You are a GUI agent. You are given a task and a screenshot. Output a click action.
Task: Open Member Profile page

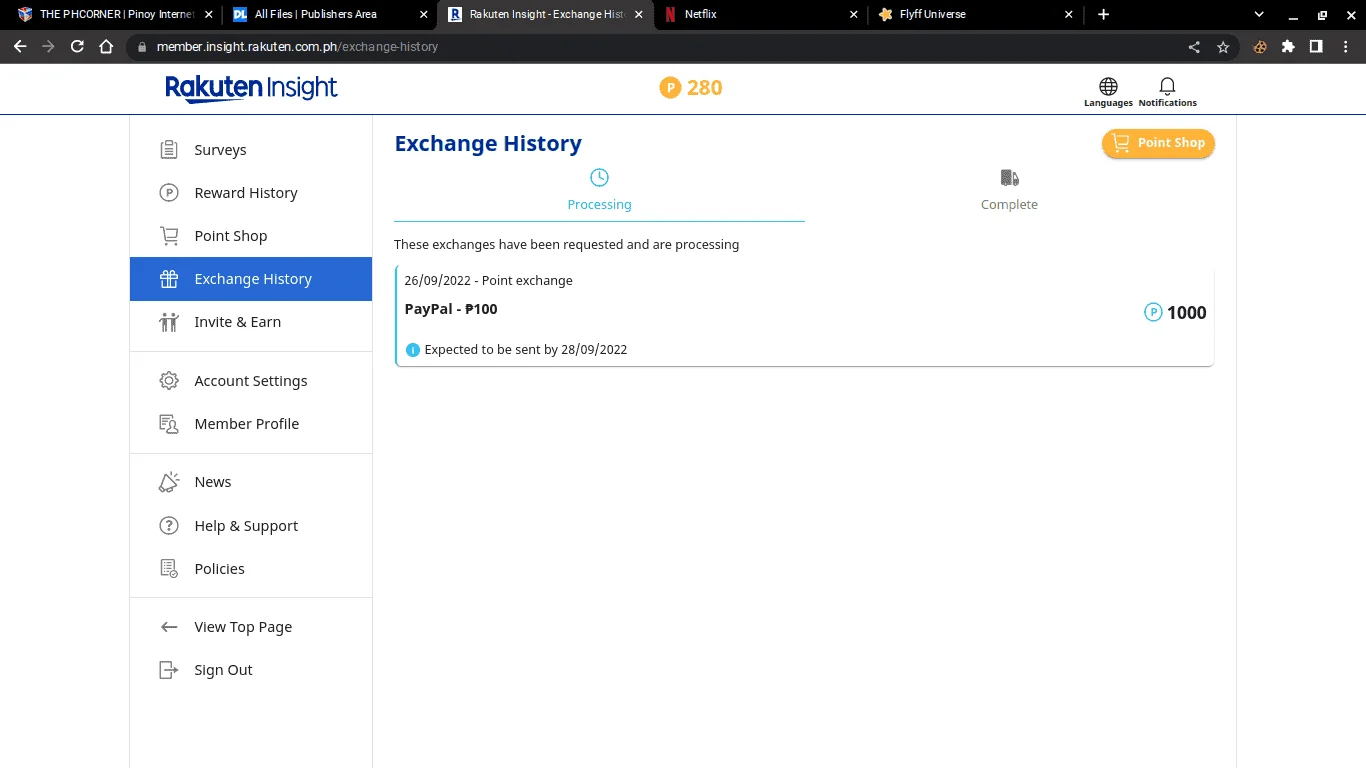pos(250,424)
